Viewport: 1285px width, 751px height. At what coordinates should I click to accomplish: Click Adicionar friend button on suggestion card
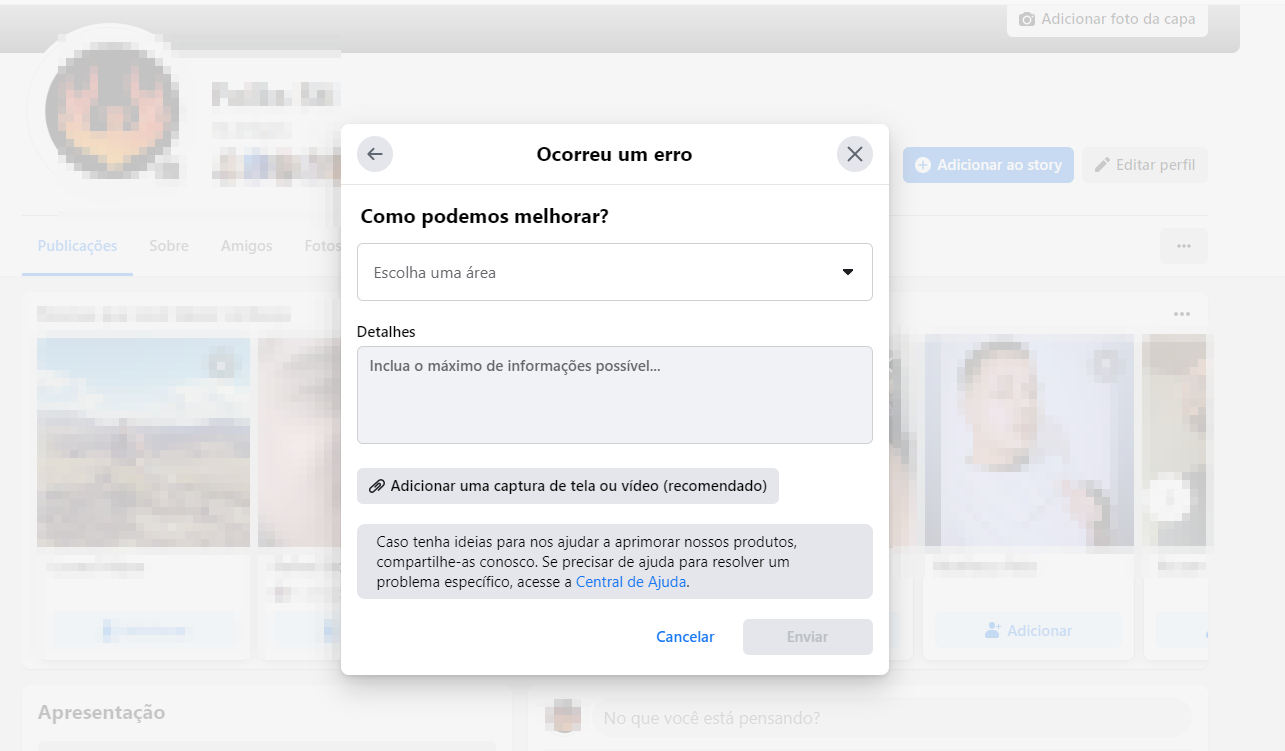tap(1028, 631)
